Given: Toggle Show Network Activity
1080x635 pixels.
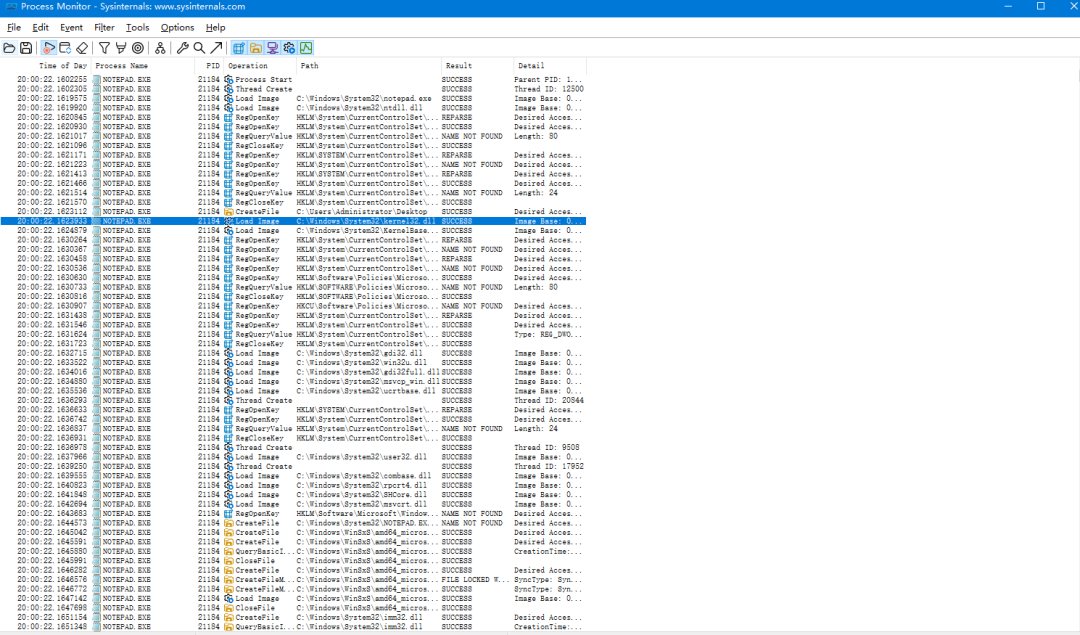Looking at the screenshot, I should coord(272,48).
